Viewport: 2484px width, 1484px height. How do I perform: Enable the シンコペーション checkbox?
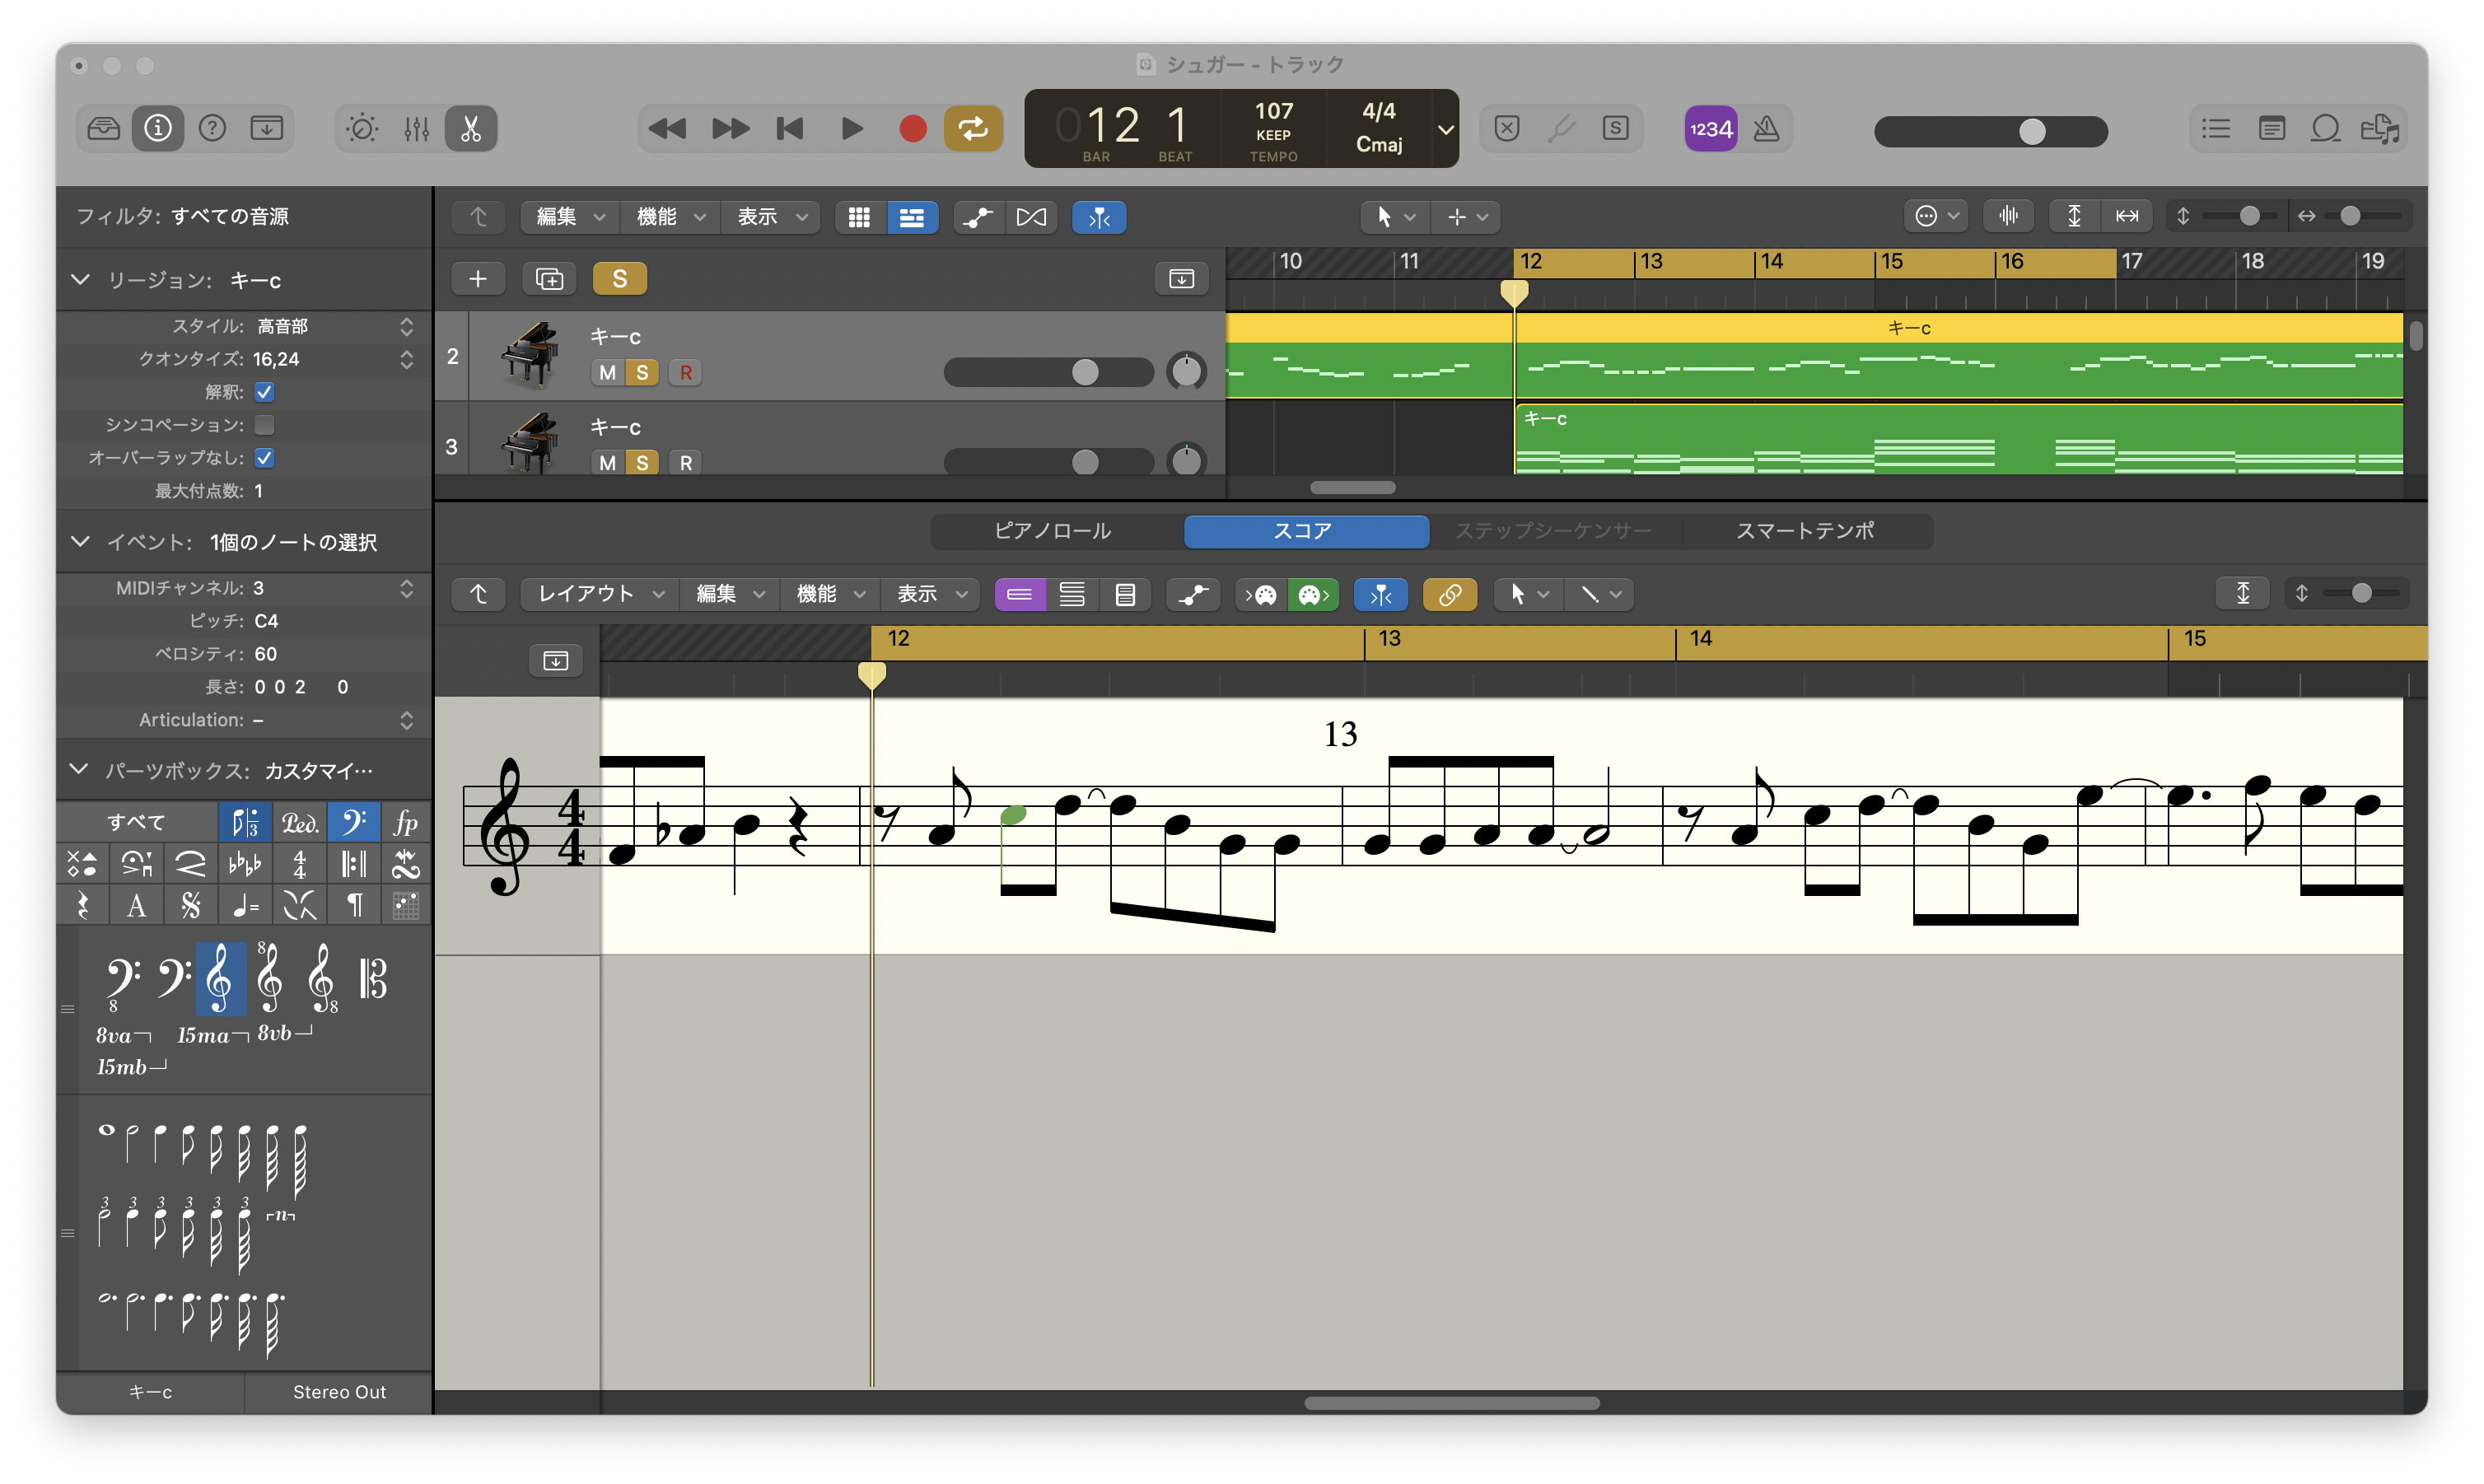tap(264, 425)
